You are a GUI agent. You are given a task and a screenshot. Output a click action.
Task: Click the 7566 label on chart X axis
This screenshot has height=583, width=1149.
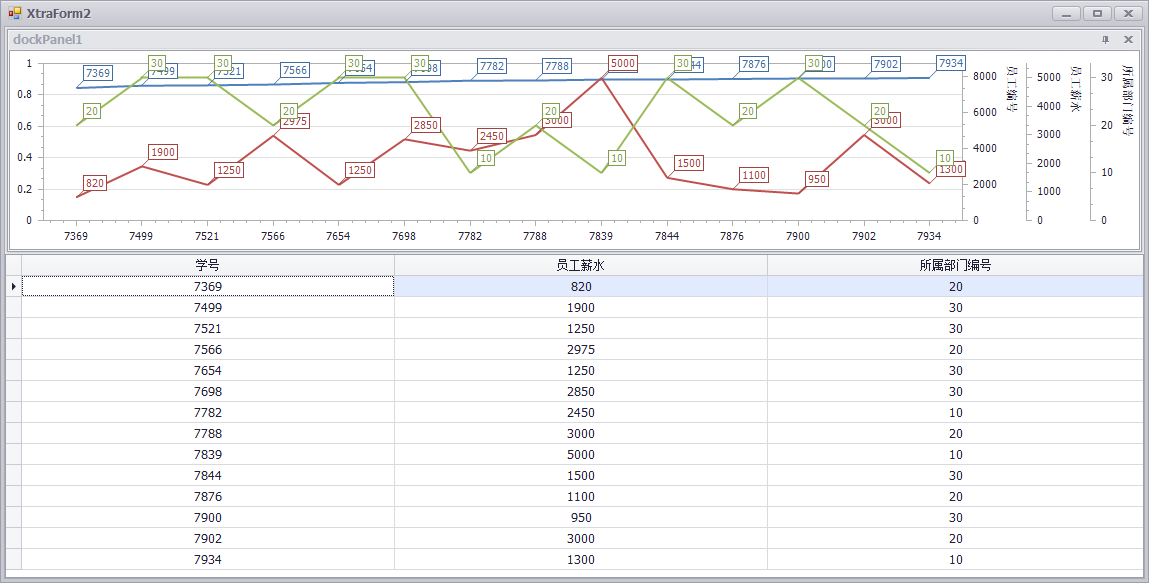point(273,236)
